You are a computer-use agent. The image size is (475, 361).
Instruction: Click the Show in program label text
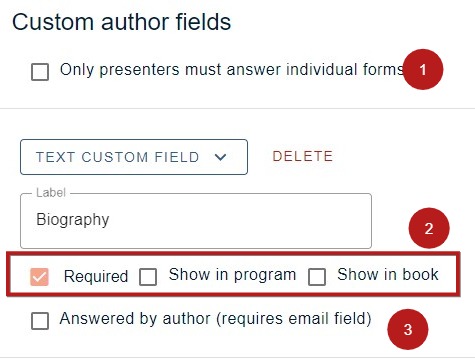pyautogui.click(x=232, y=275)
